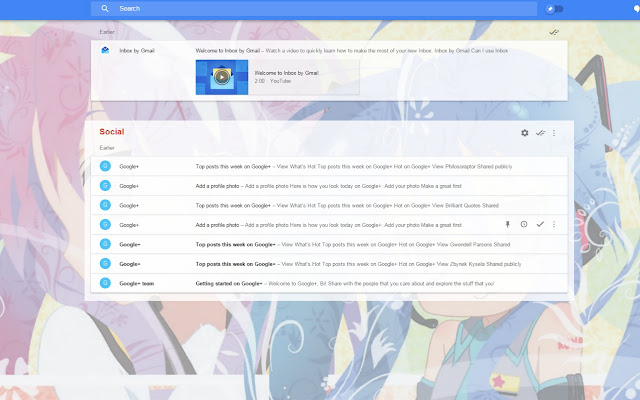Image resolution: width=640 pixels, height=400 pixels.
Task: Click avatar on Zbynek Kysela email row
Action: [105, 263]
